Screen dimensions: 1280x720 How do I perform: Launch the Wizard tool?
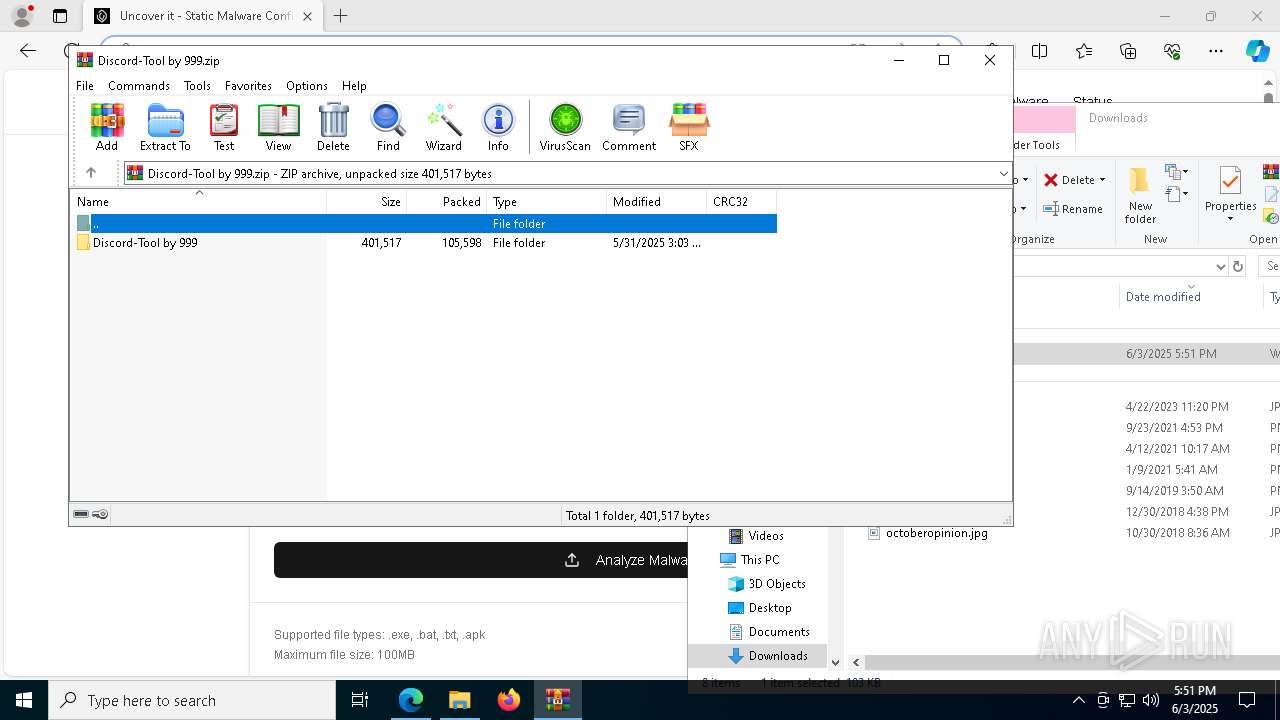pos(443,127)
